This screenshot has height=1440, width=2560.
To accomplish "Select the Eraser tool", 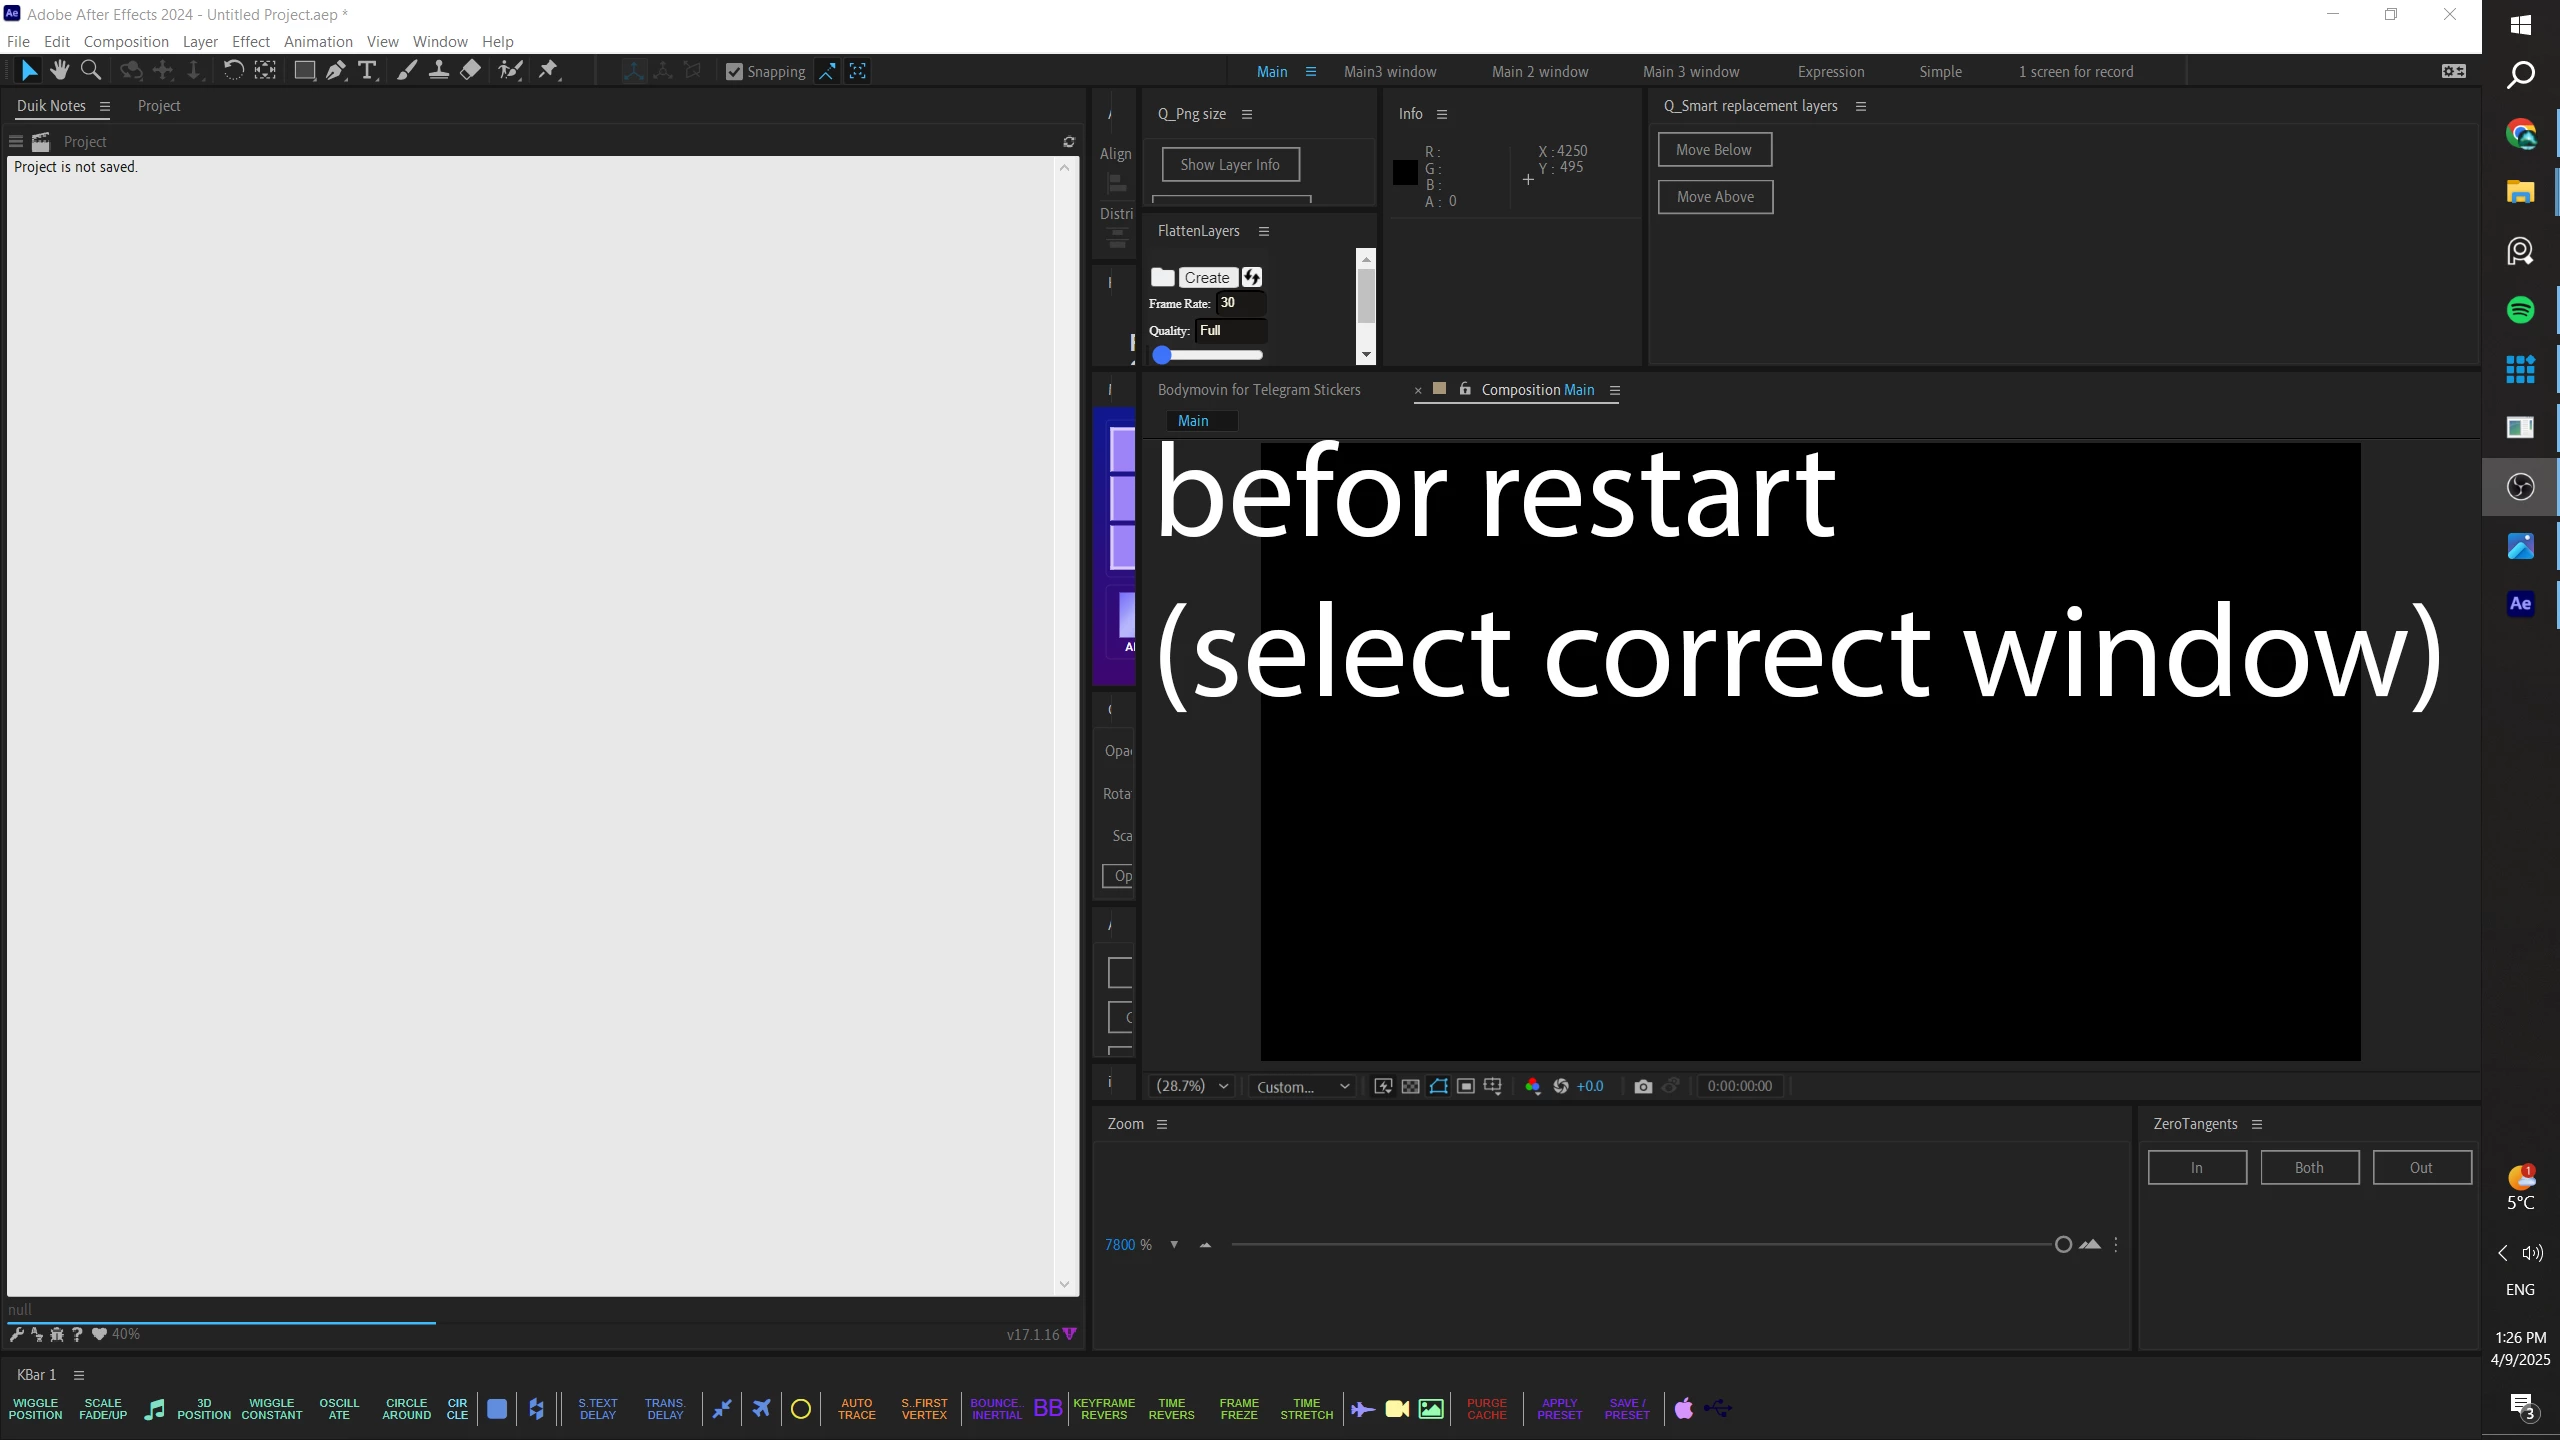I will point(470,70).
